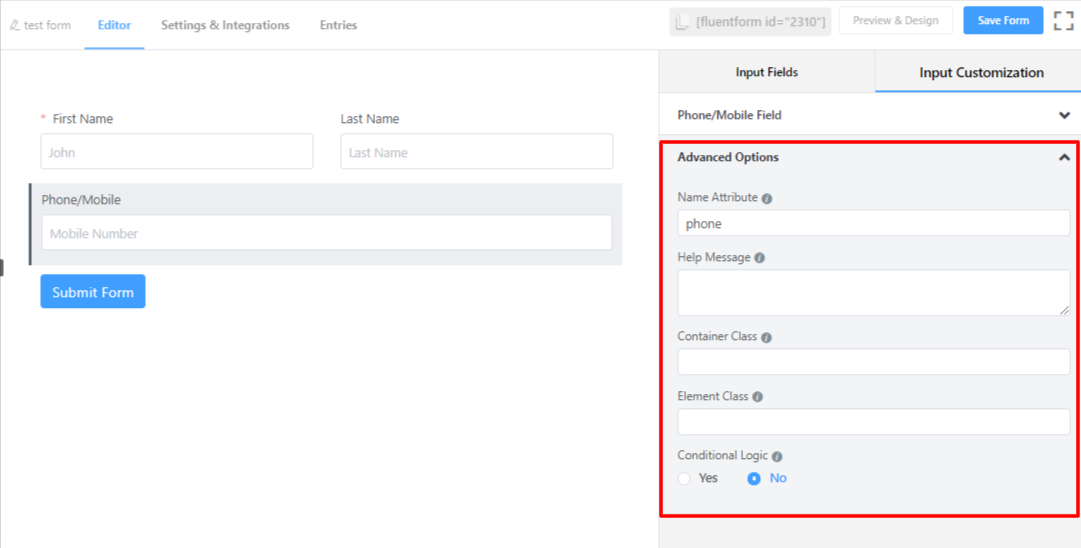The width and height of the screenshot is (1081, 548).
Task: Open Preview & Design
Action: (895, 21)
